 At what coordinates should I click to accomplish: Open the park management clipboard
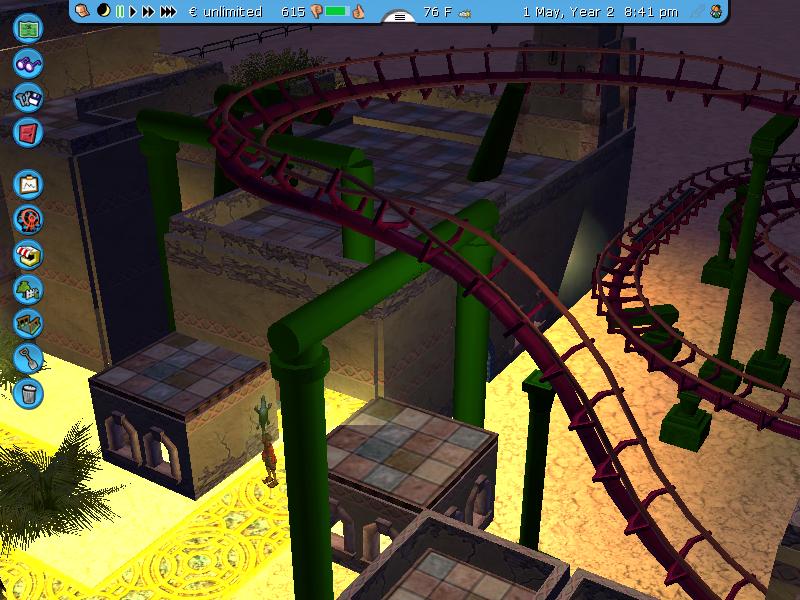[28, 184]
